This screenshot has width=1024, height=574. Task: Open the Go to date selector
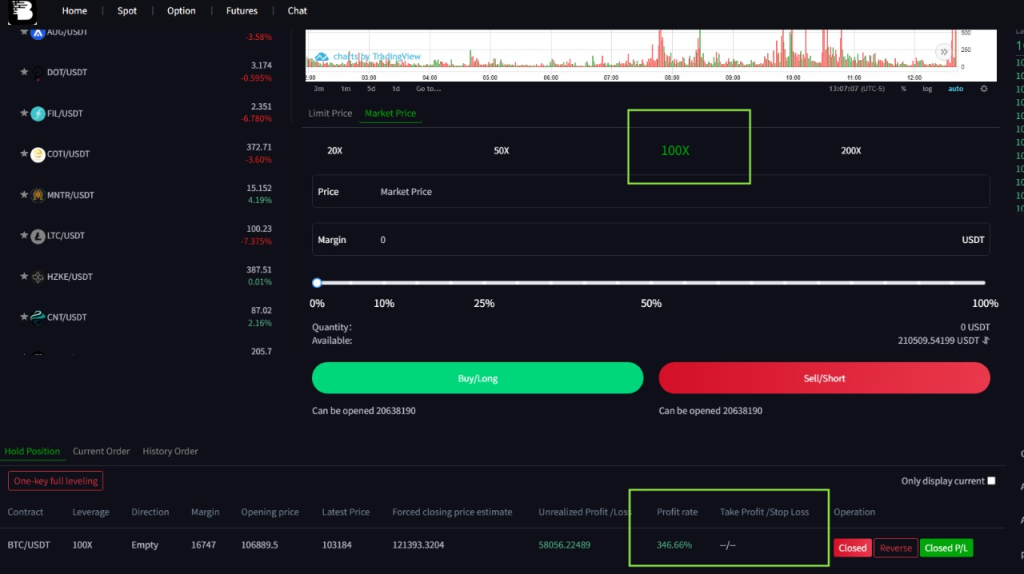coord(428,89)
